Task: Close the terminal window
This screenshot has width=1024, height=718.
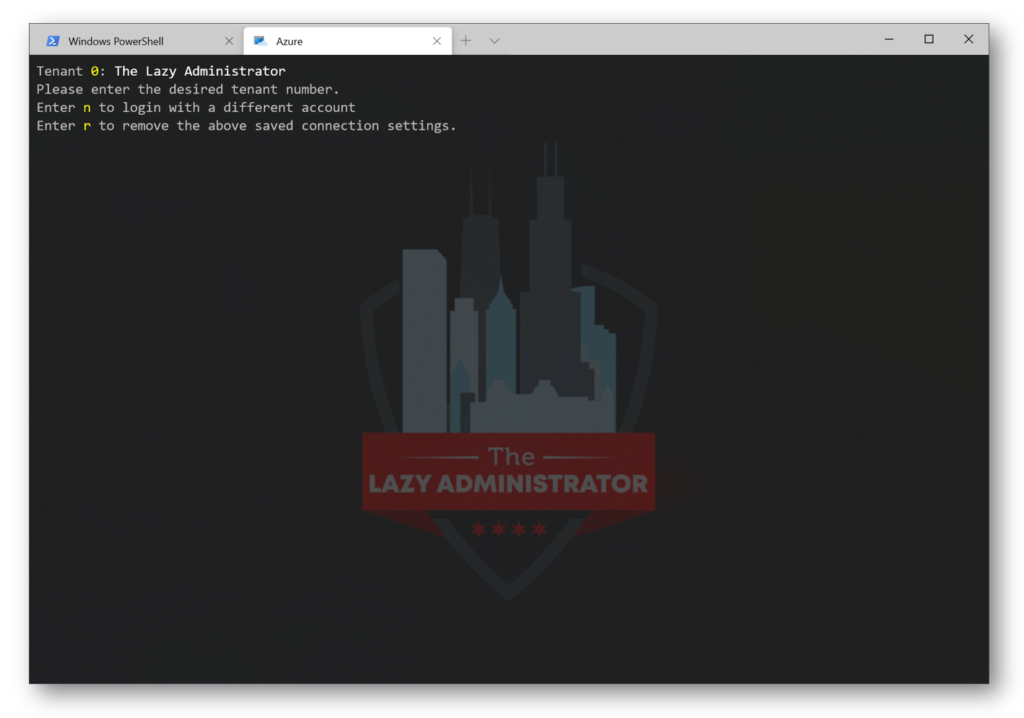Action: 968,39
